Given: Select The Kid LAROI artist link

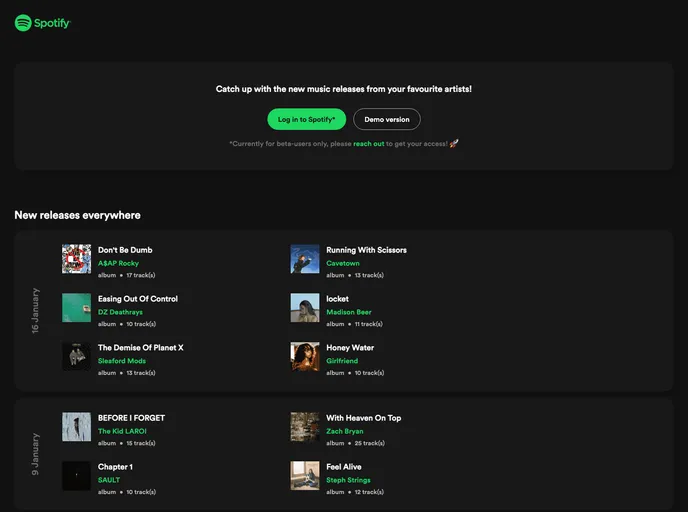Looking at the screenshot, I should [x=122, y=431].
